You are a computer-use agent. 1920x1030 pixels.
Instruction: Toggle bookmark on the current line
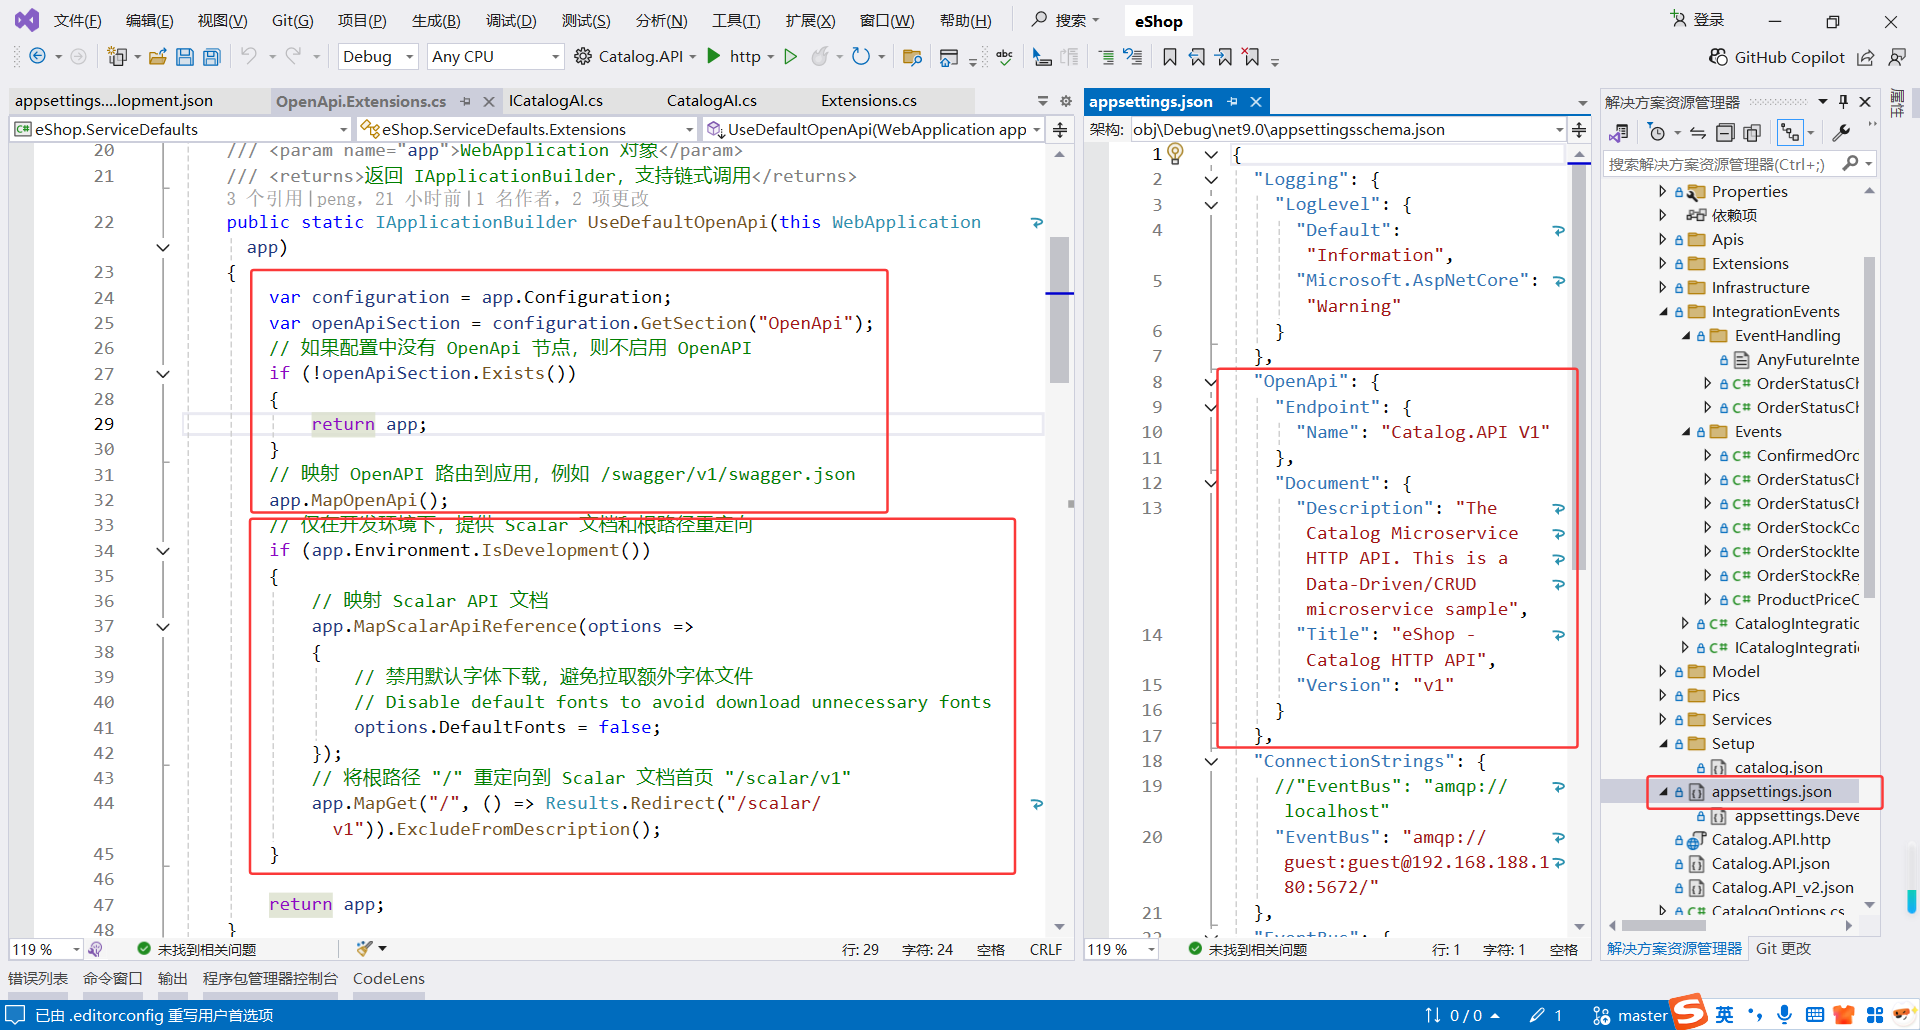1169,57
